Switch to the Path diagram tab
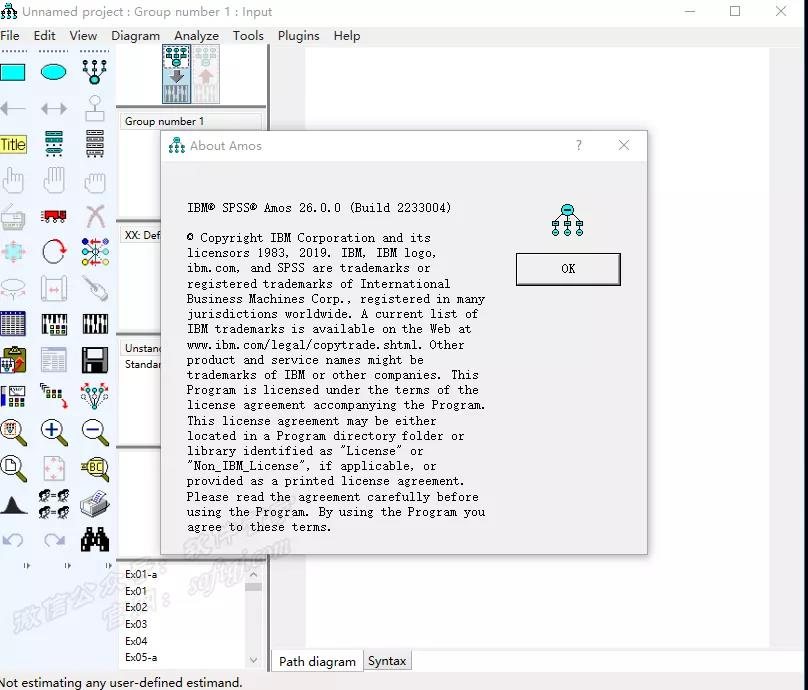This screenshot has width=808, height=690. (x=317, y=661)
